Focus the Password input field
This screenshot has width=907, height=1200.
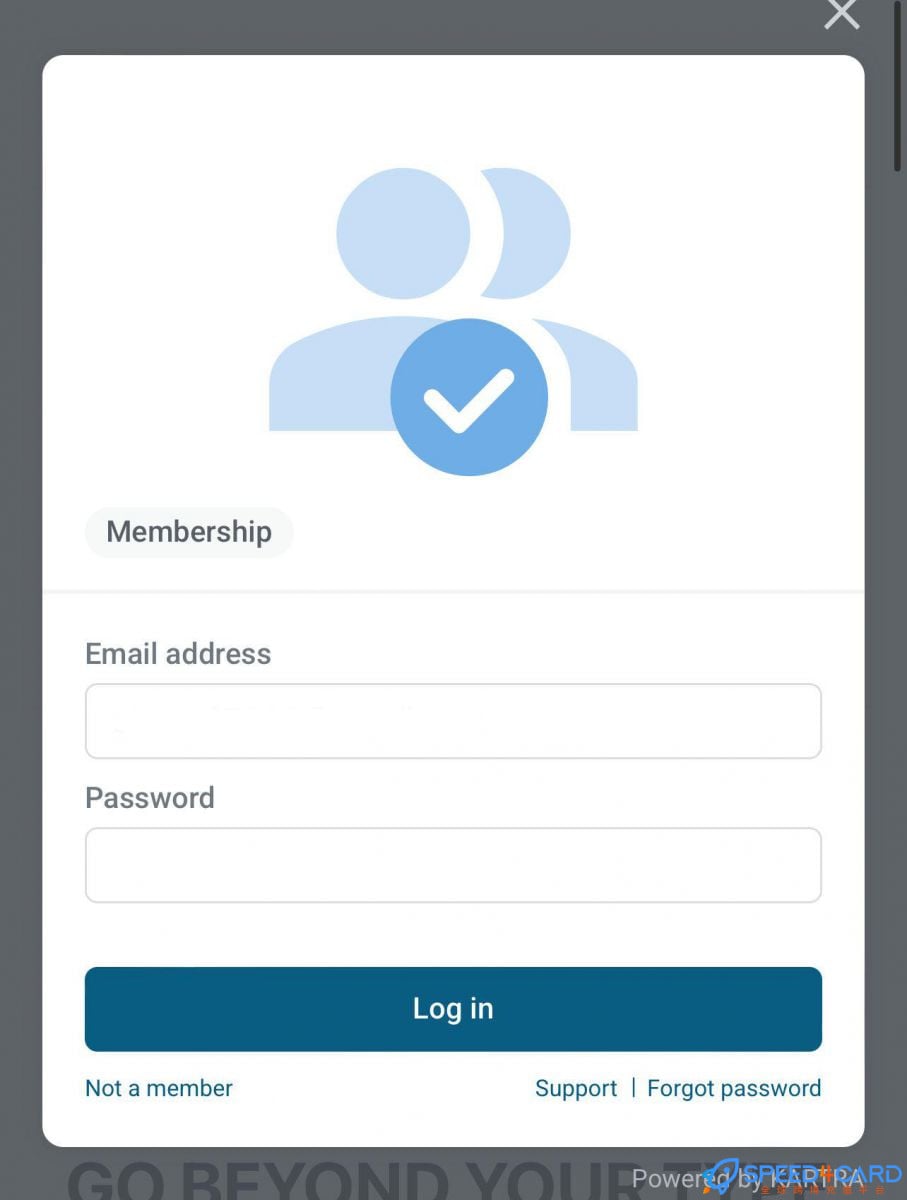(x=453, y=865)
